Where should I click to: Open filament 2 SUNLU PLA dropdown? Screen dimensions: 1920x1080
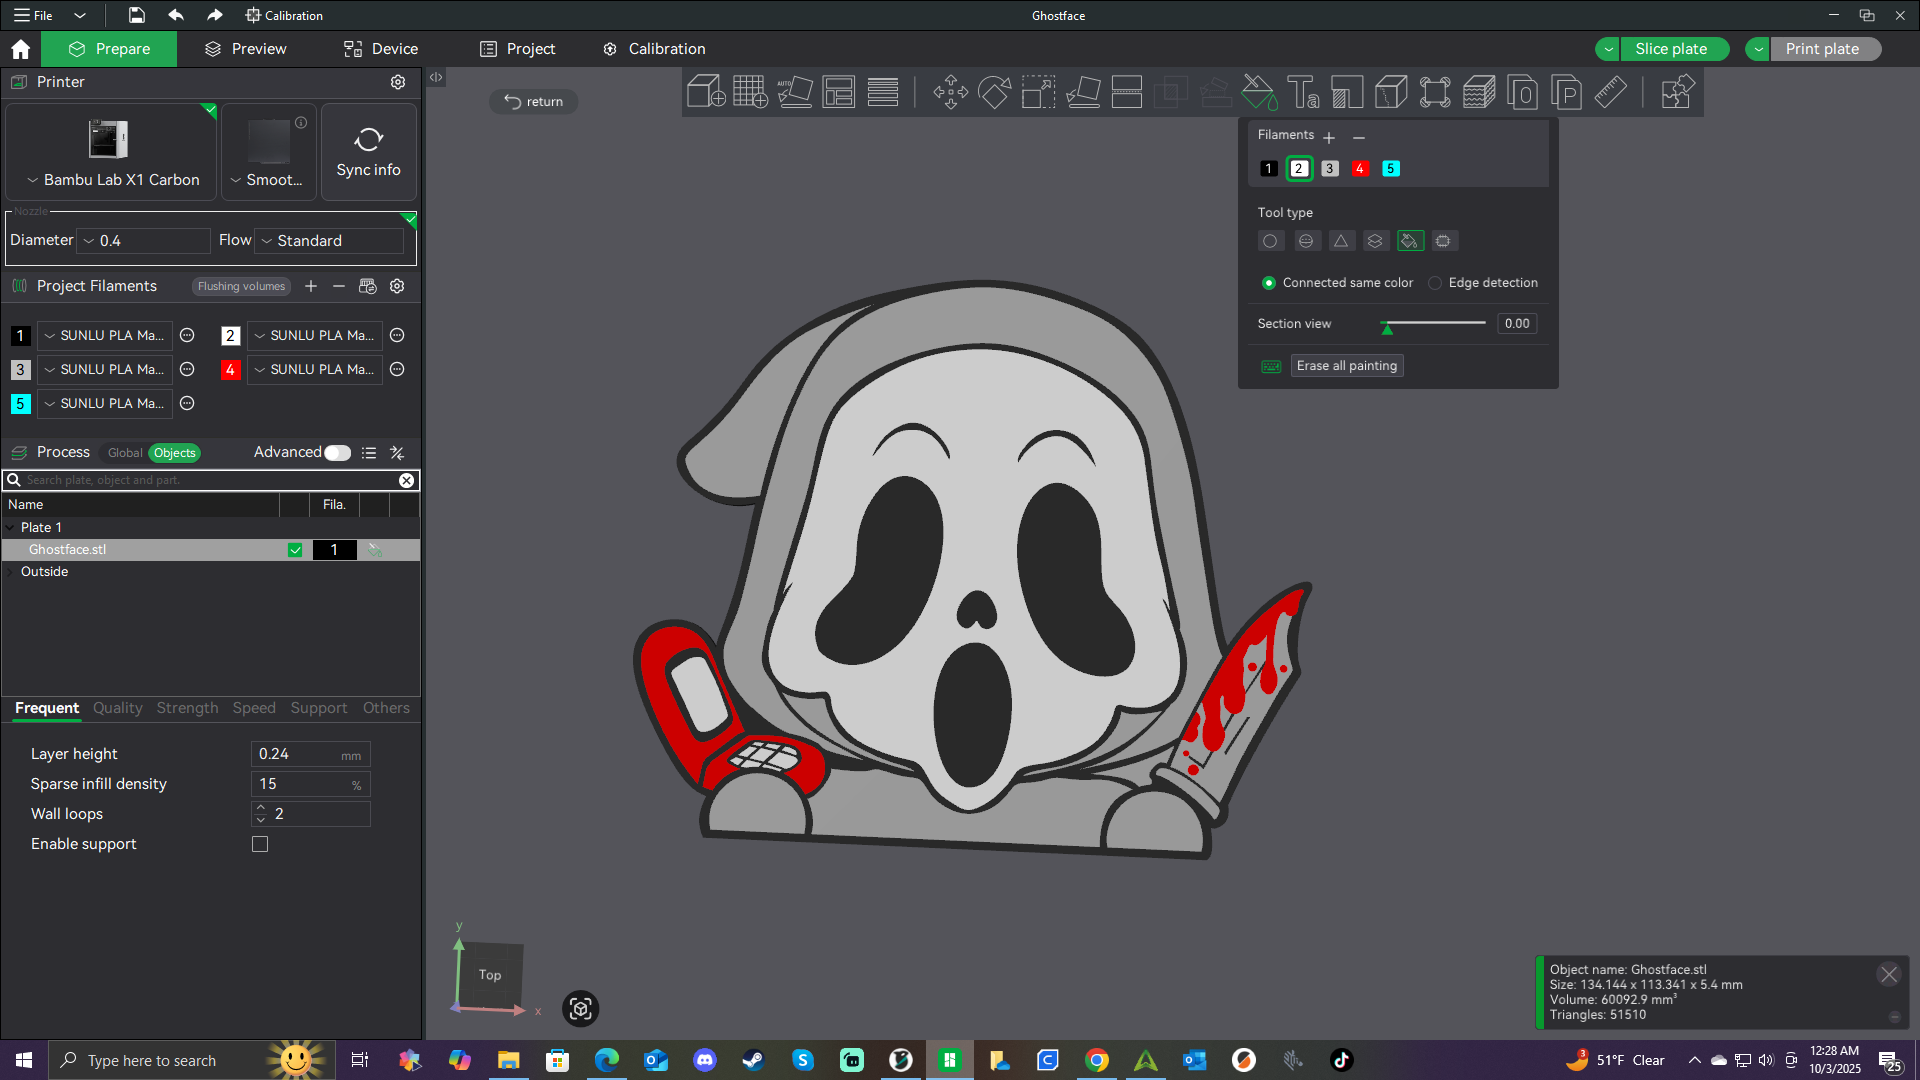(x=315, y=336)
